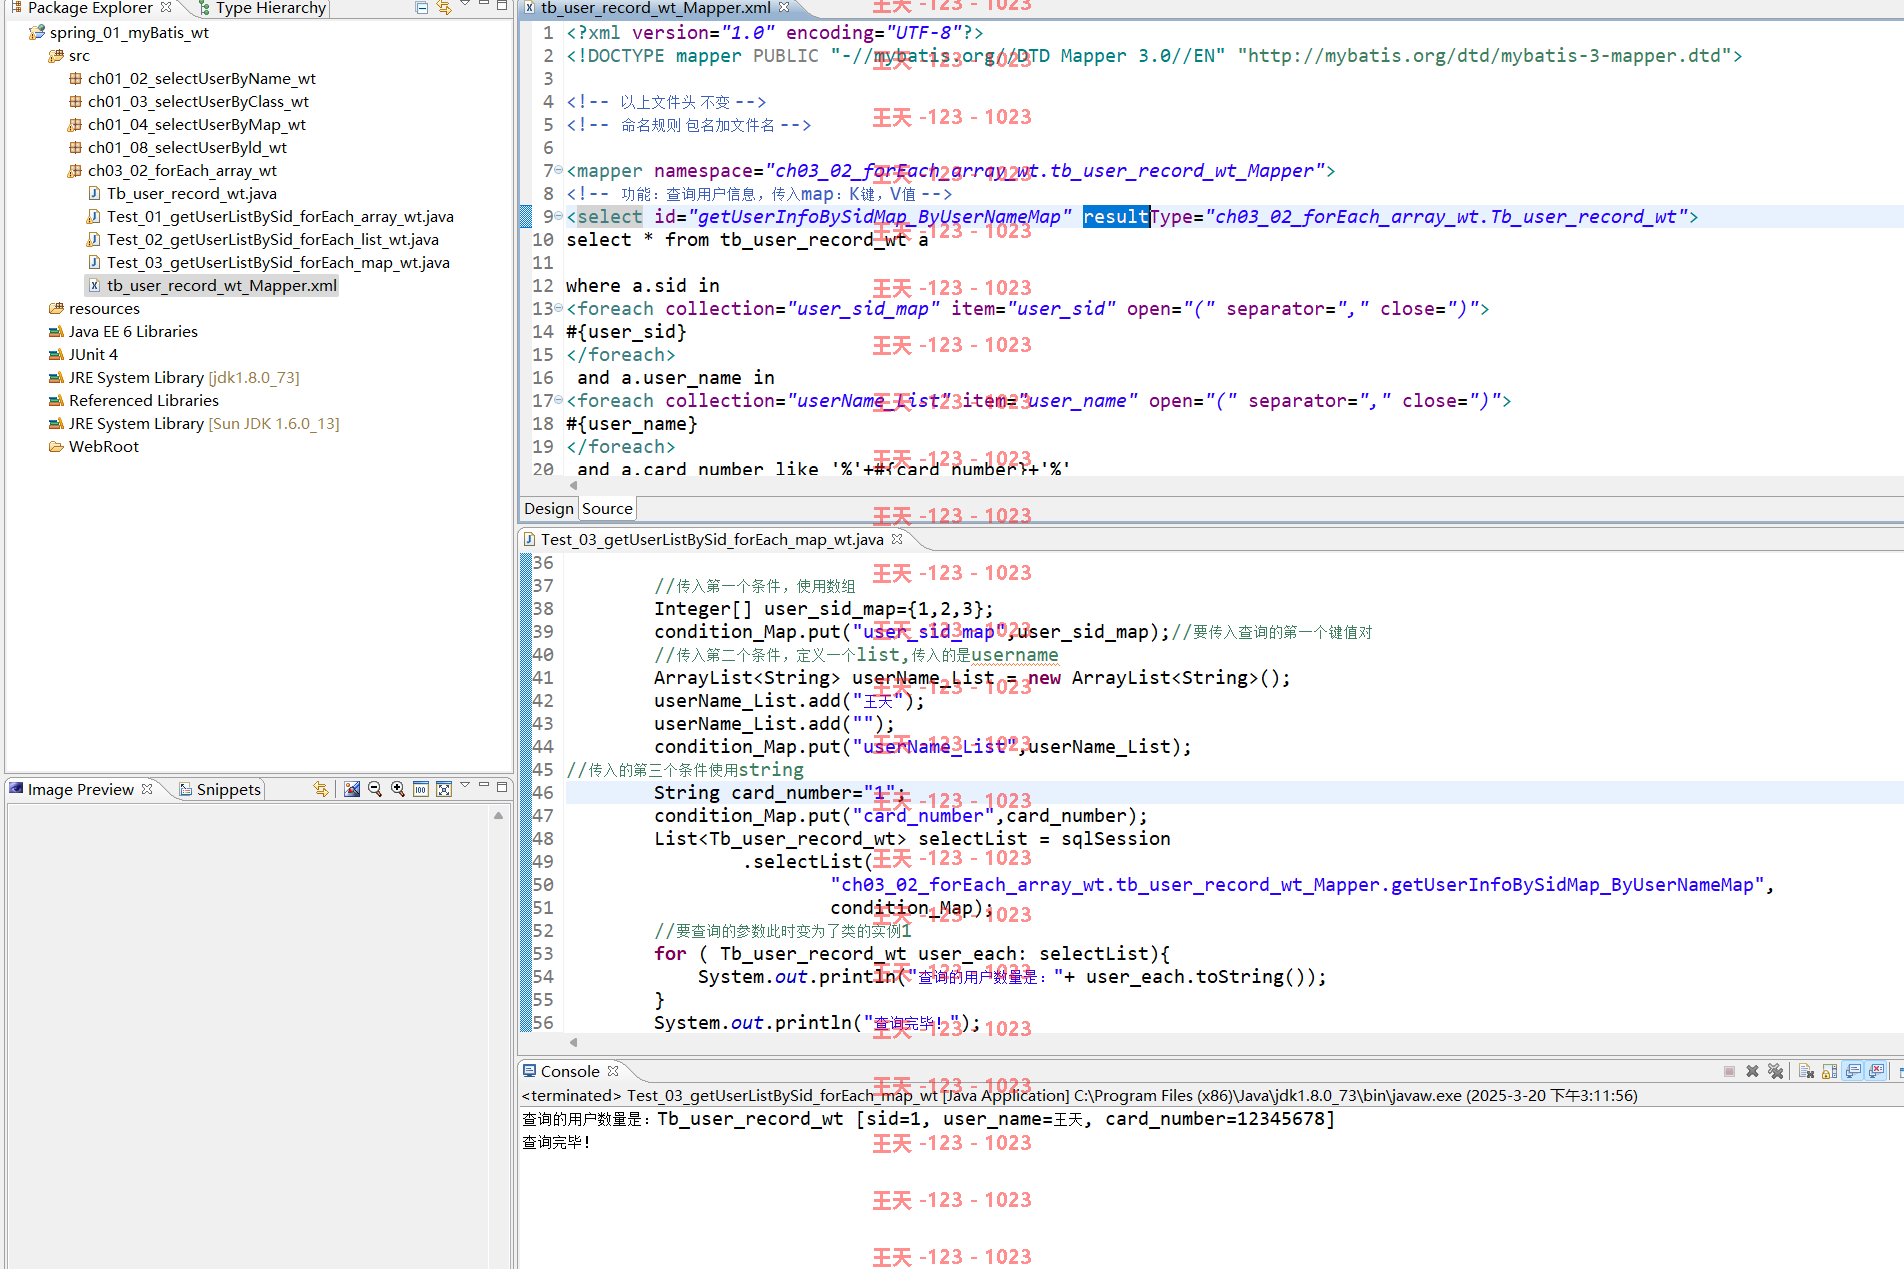This screenshot has height=1269, width=1904.
Task: Collapse the select element fold marker on line 9
Action: pos(558,216)
